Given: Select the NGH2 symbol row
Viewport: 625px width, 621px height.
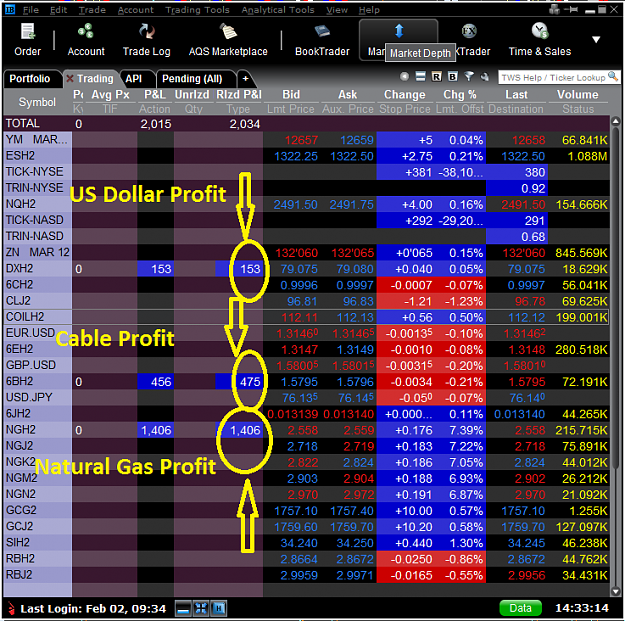Looking at the screenshot, I should 306,430.
